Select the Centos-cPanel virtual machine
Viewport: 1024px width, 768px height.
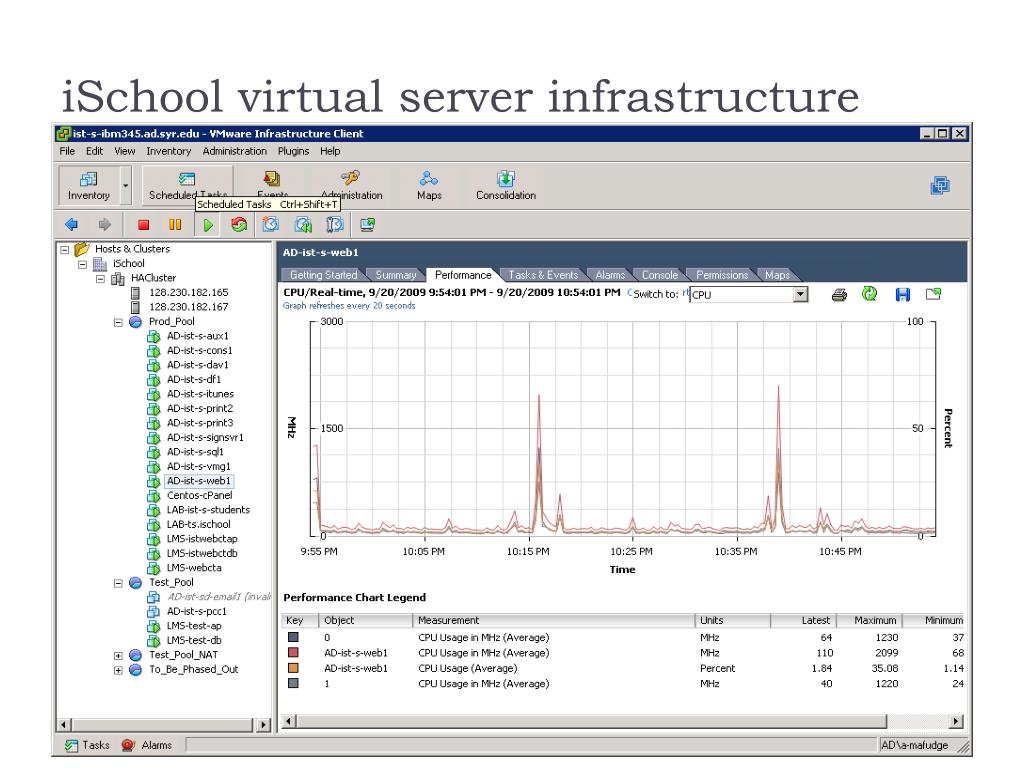(199, 495)
